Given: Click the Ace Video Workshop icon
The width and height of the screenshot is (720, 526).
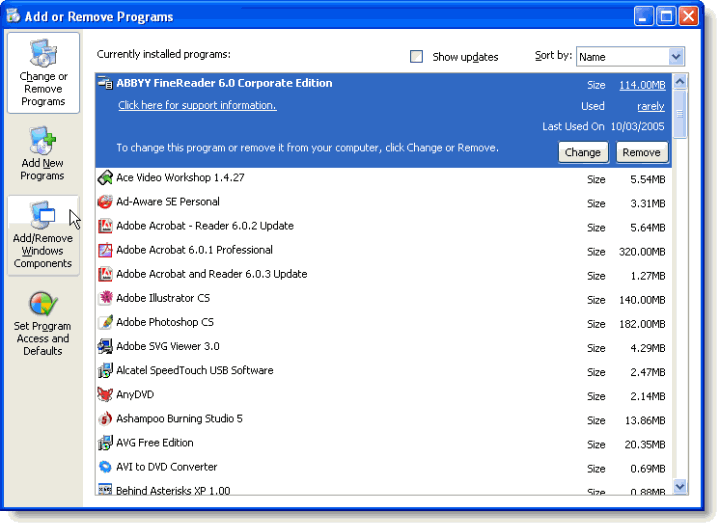Looking at the screenshot, I should click(x=105, y=178).
